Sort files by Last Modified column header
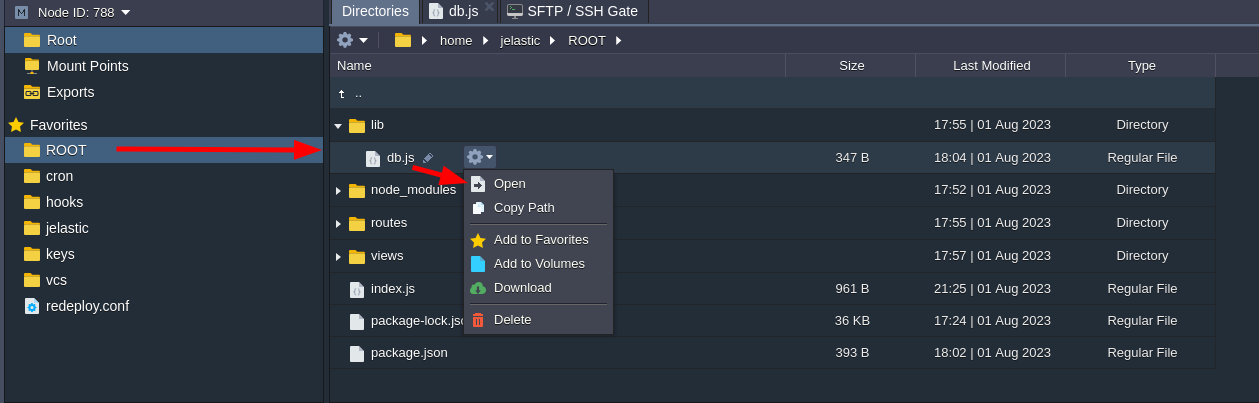 (991, 66)
